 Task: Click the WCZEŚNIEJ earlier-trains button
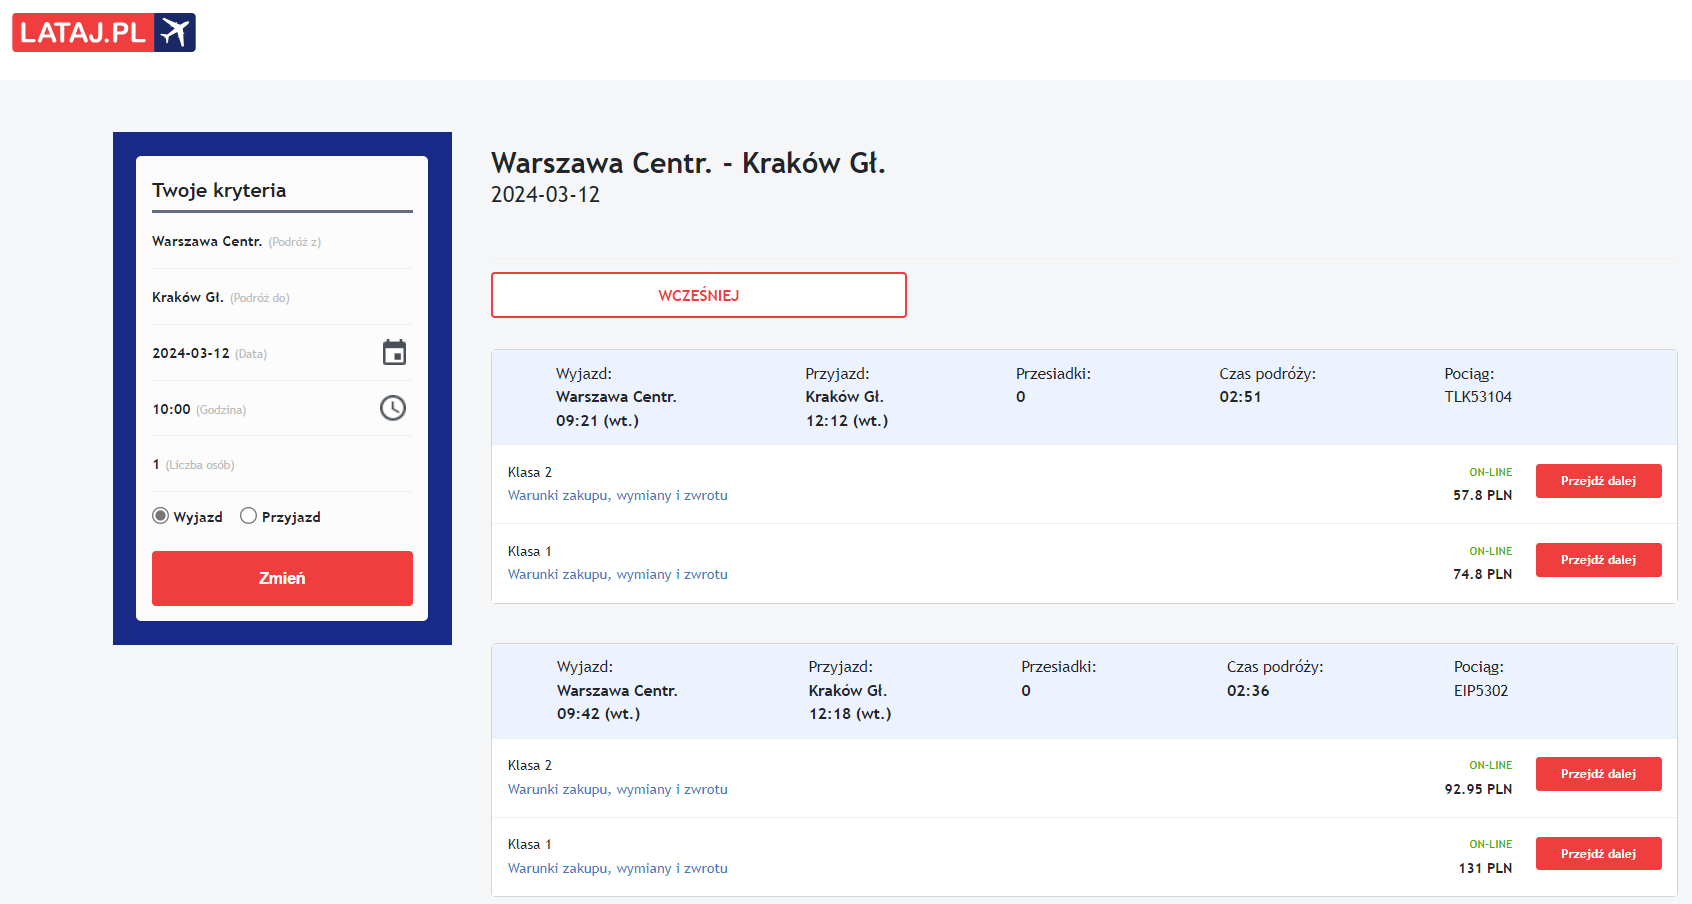coord(698,295)
